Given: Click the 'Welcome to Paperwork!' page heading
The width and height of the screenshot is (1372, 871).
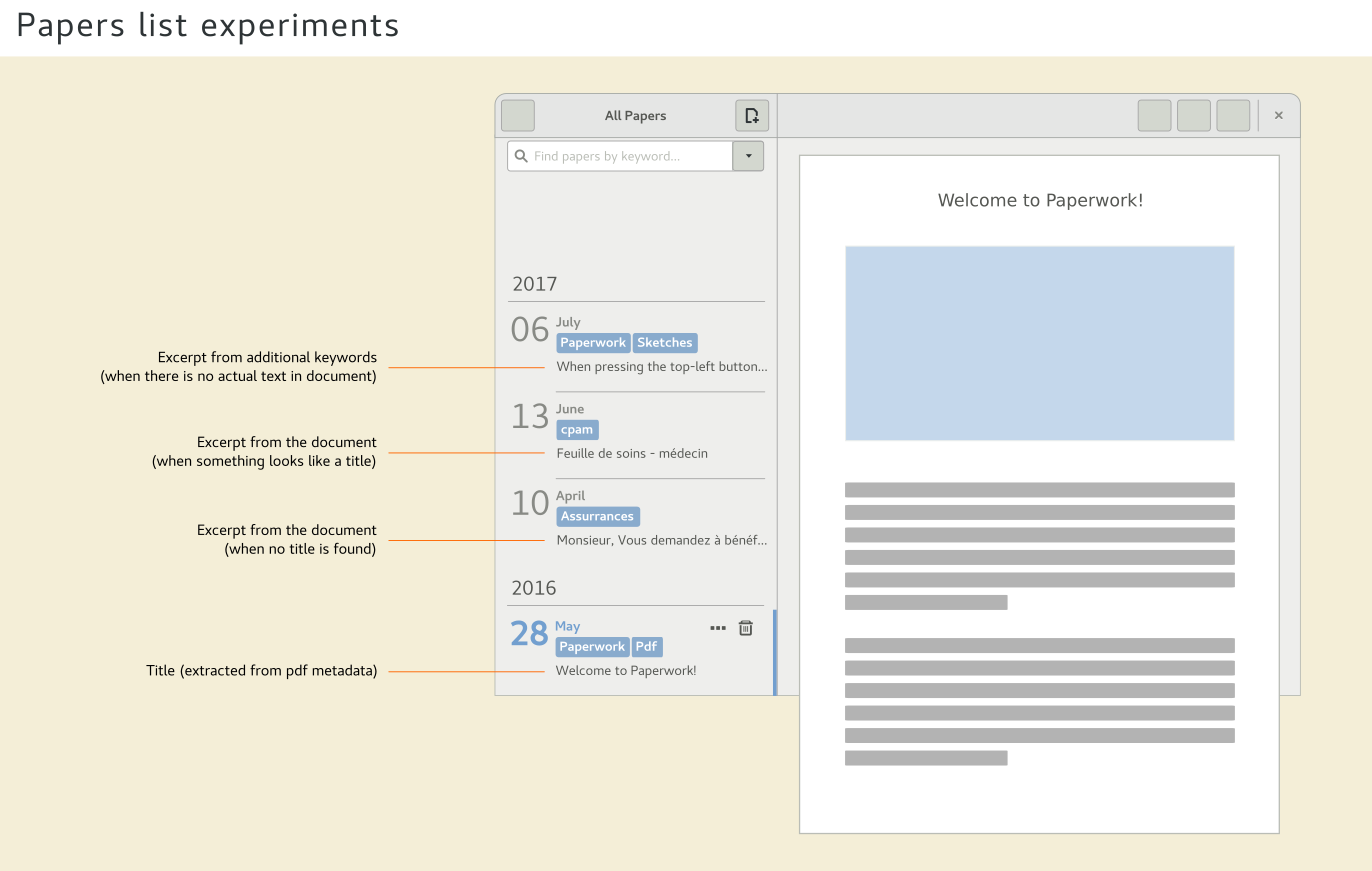Looking at the screenshot, I should 1040,201.
